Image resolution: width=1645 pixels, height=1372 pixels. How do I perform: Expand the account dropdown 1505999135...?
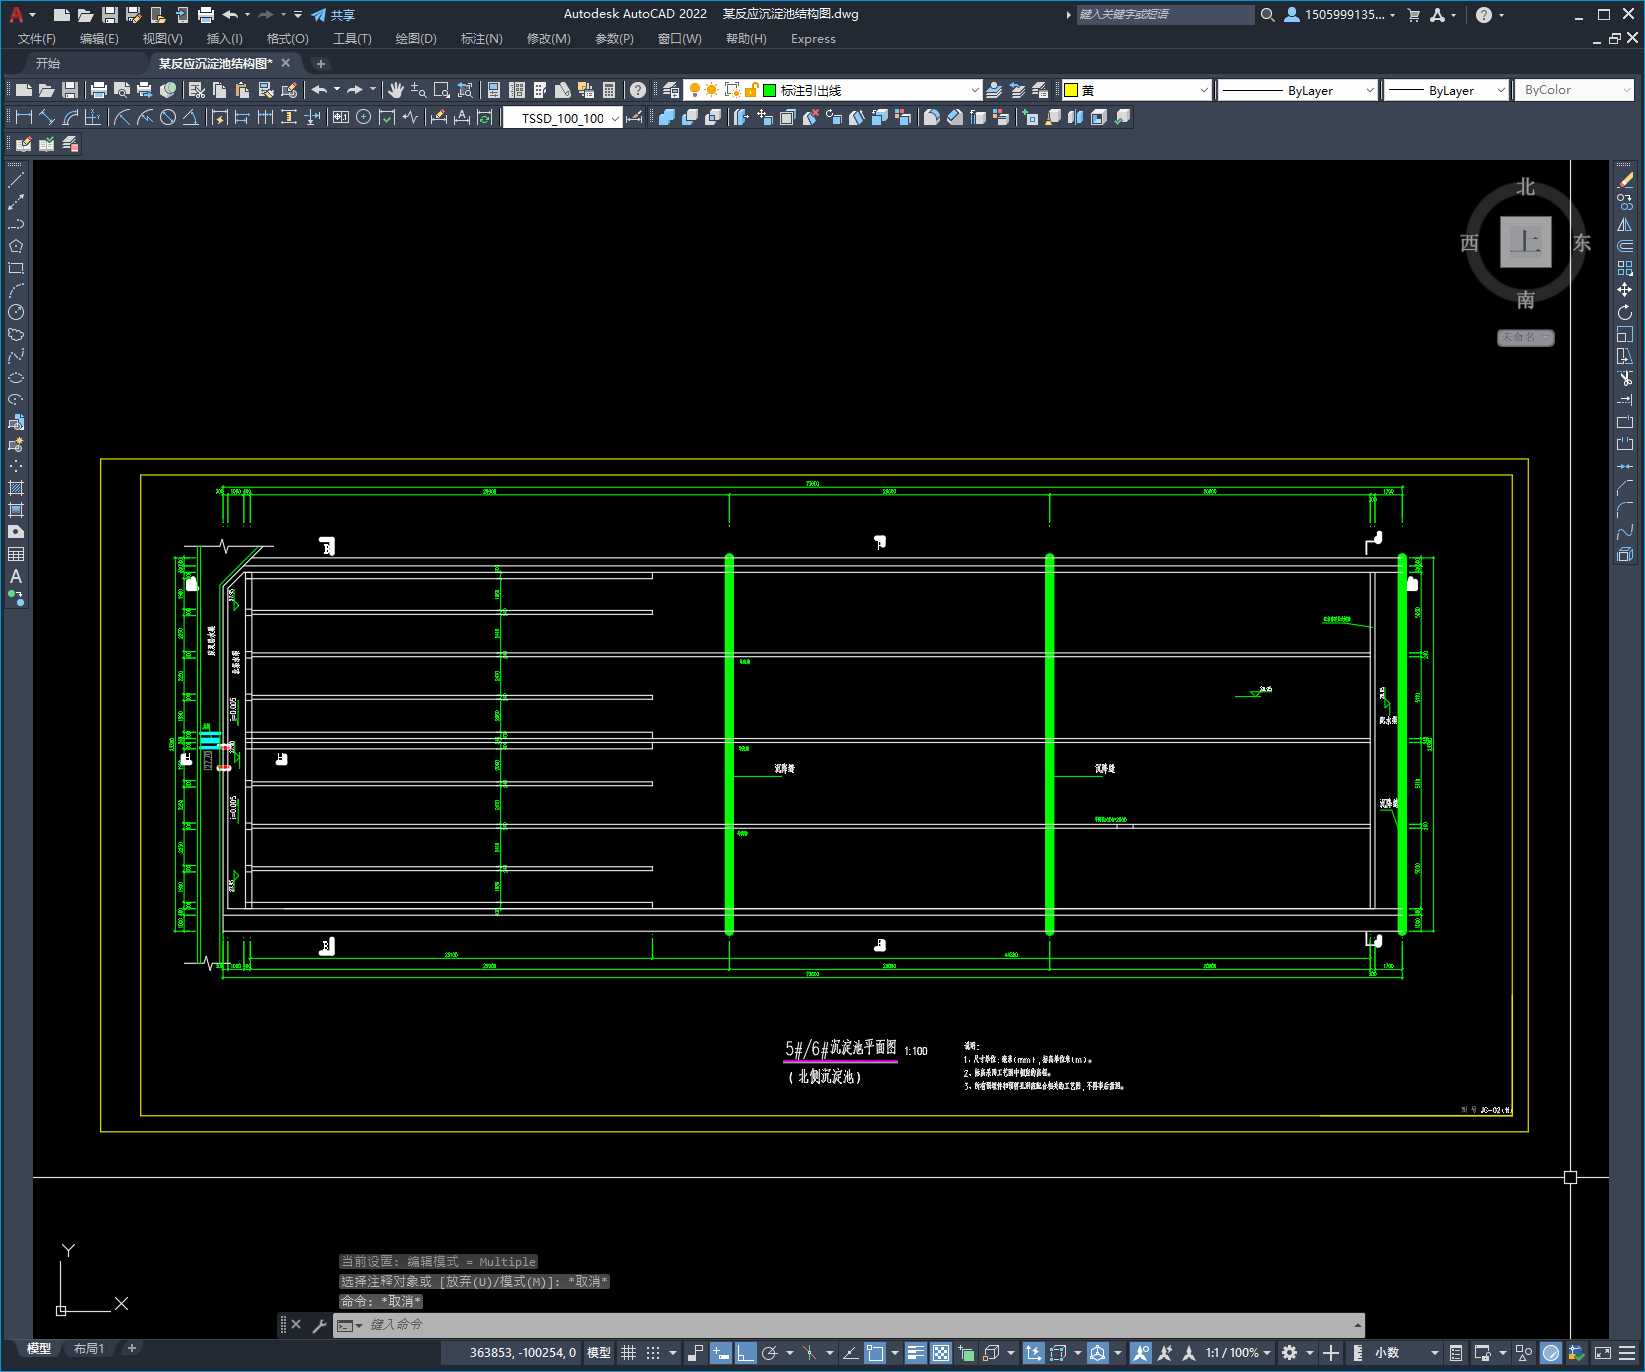tap(1341, 15)
